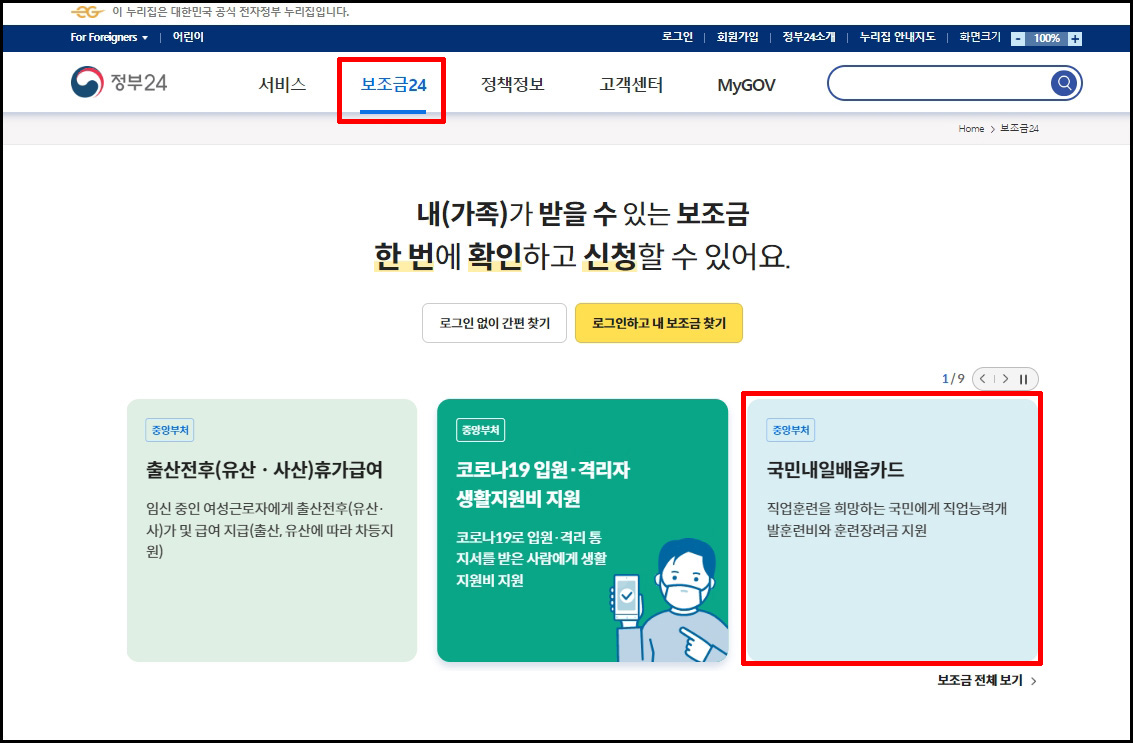This screenshot has width=1133, height=743.
Task: Decrease screen size with minus button
Action: click(x=1017, y=38)
